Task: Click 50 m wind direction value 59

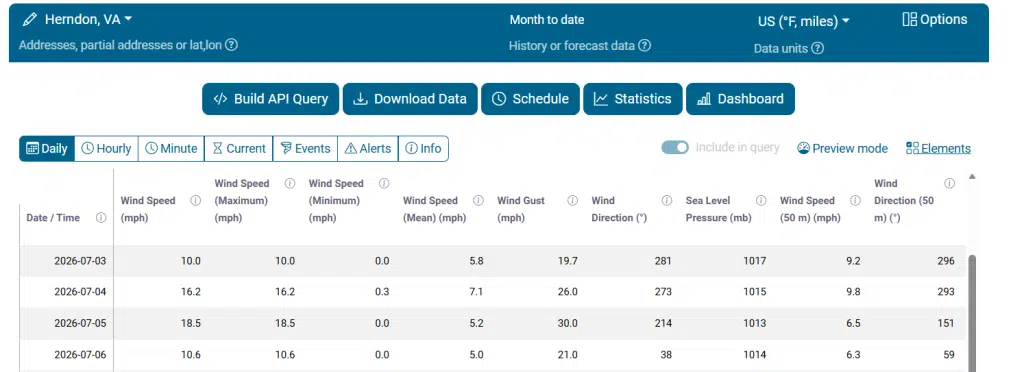Action: click(948, 354)
